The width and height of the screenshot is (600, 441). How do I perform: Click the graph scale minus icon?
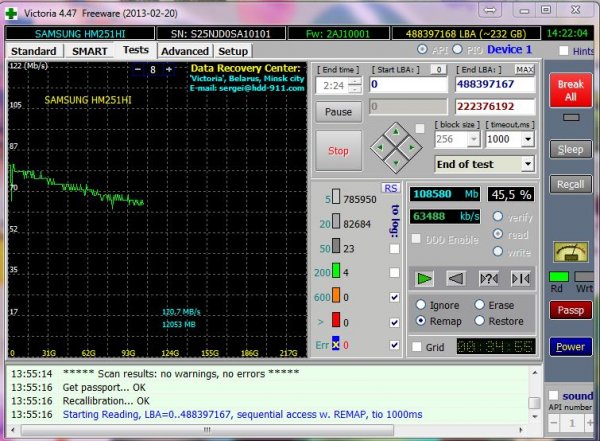(x=139, y=70)
